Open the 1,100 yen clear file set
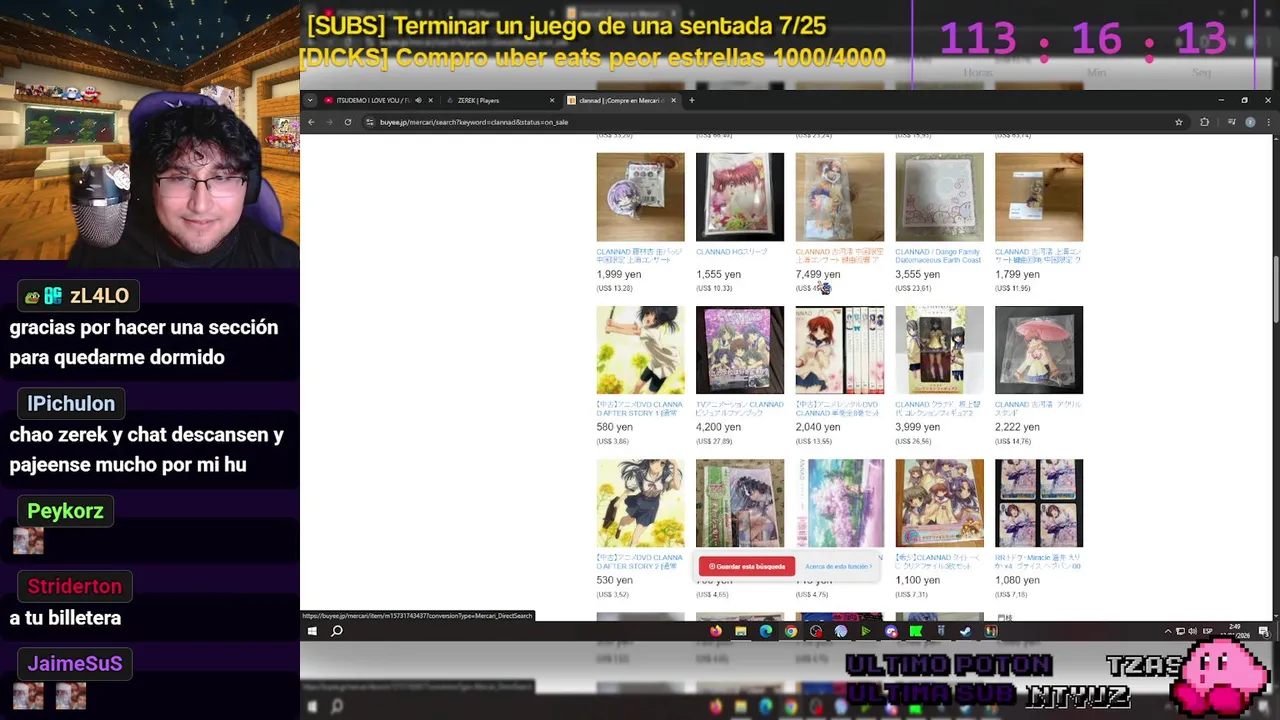The height and width of the screenshot is (720, 1280). pyautogui.click(x=939, y=503)
